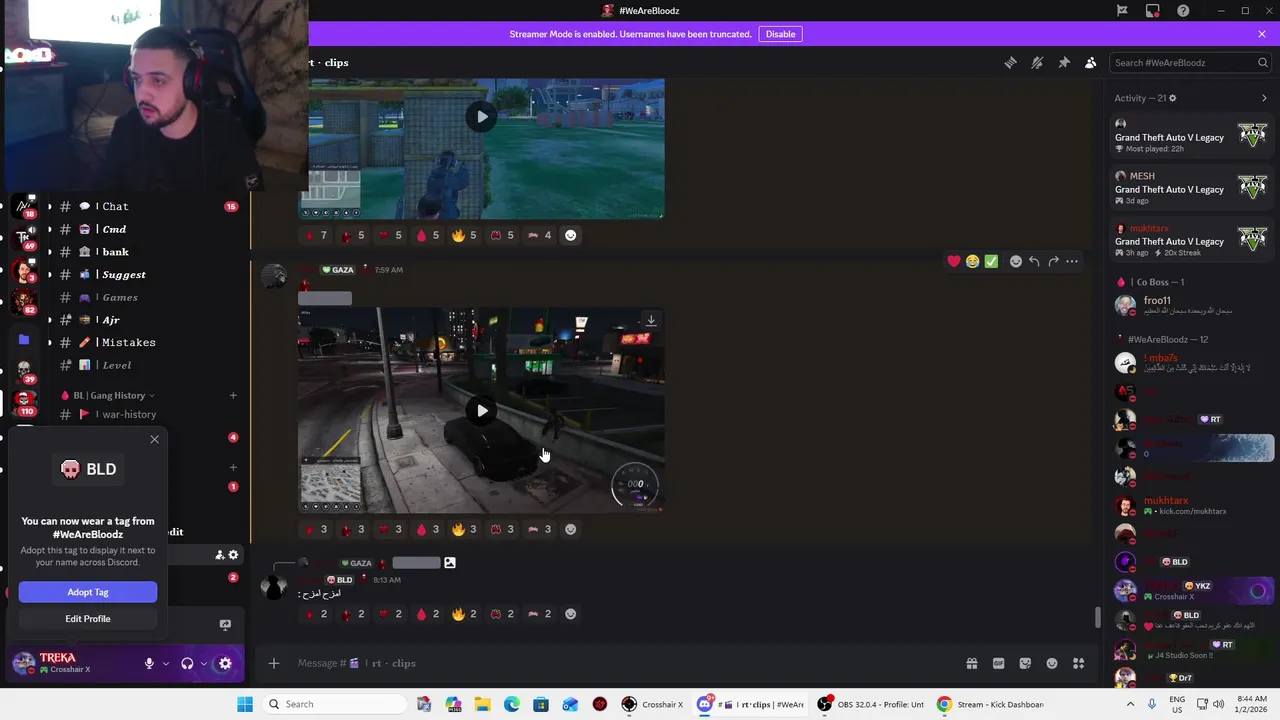Open mukhtarx in member list
Screen dimensions: 1280x720
tap(1192, 505)
